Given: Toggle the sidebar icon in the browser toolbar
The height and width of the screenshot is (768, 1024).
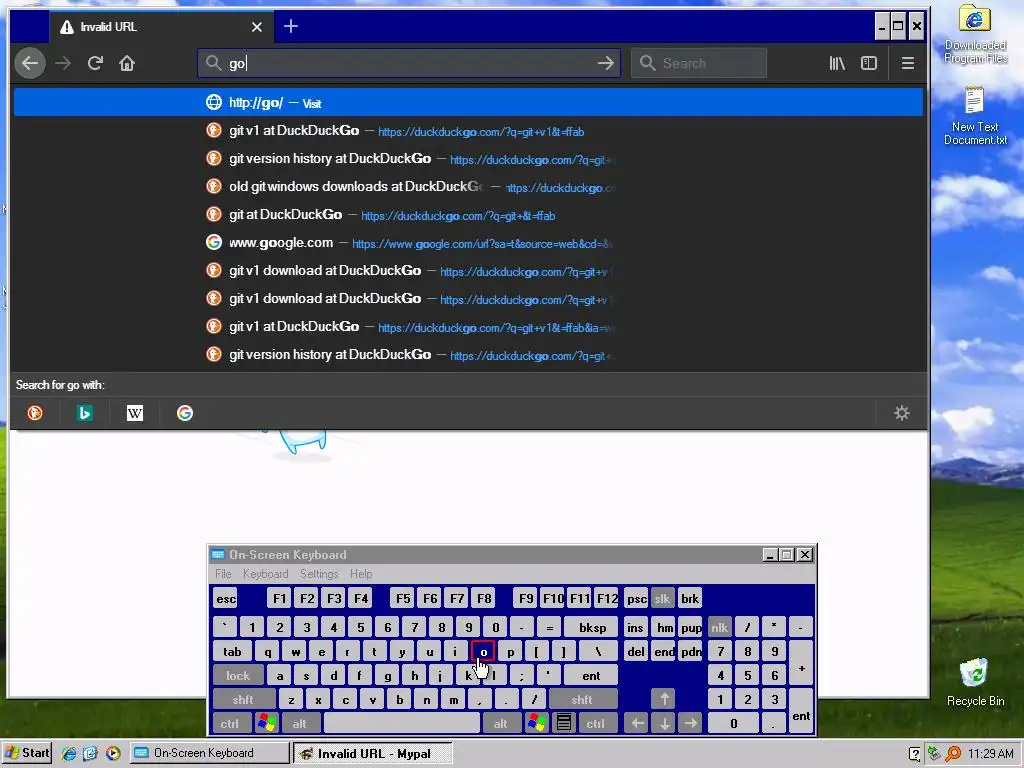Looking at the screenshot, I should 869,63.
